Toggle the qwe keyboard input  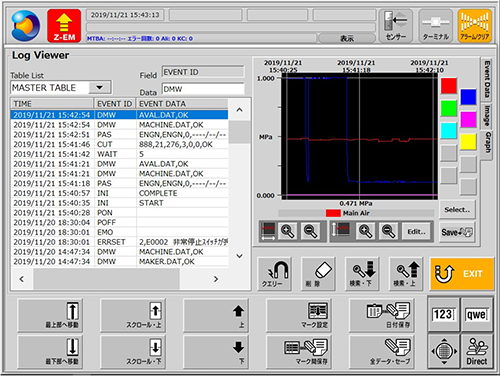click(x=477, y=314)
